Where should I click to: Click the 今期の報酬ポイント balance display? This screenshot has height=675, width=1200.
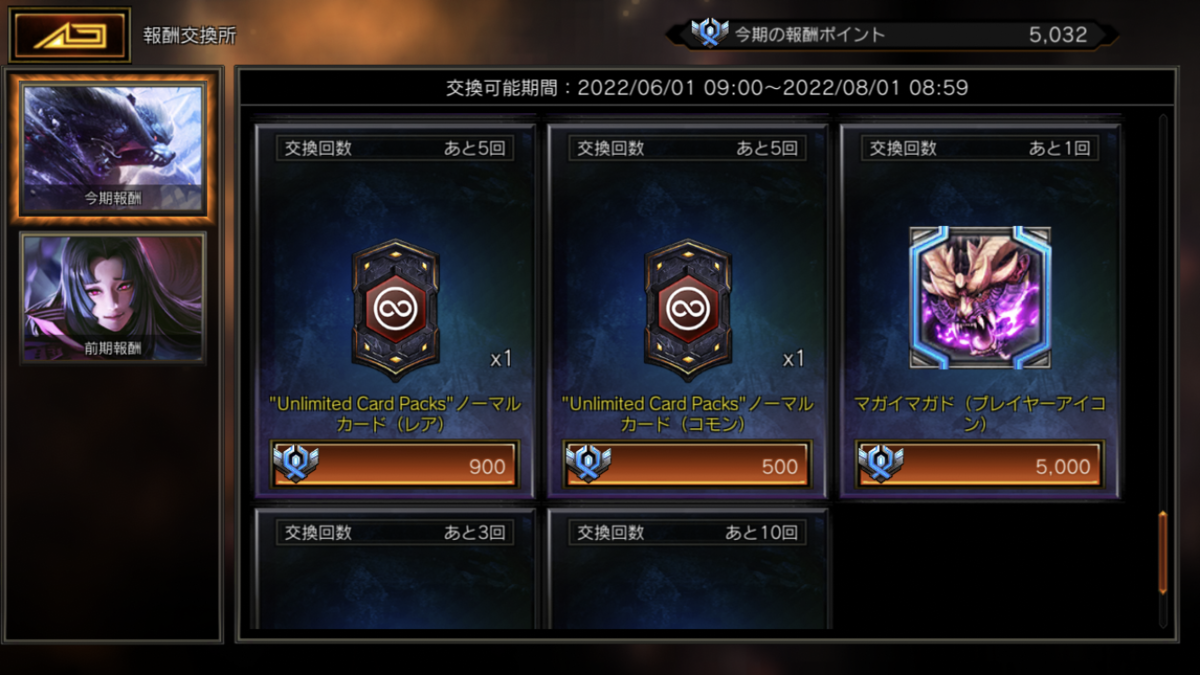click(x=892, y=34)
